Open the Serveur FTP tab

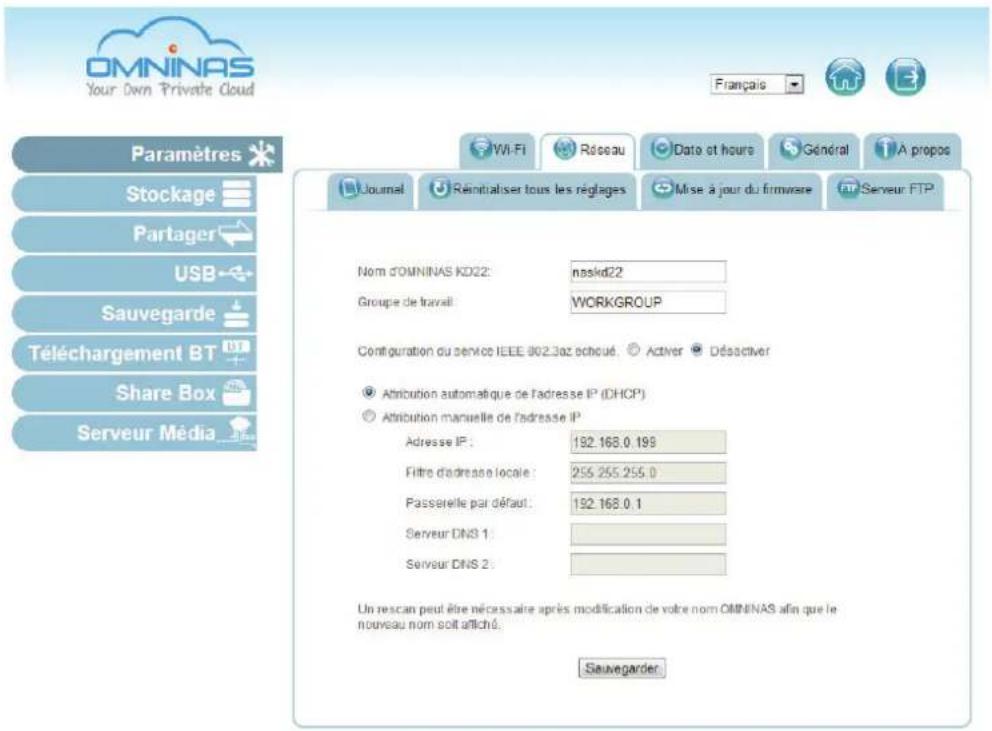coord(885,190)
